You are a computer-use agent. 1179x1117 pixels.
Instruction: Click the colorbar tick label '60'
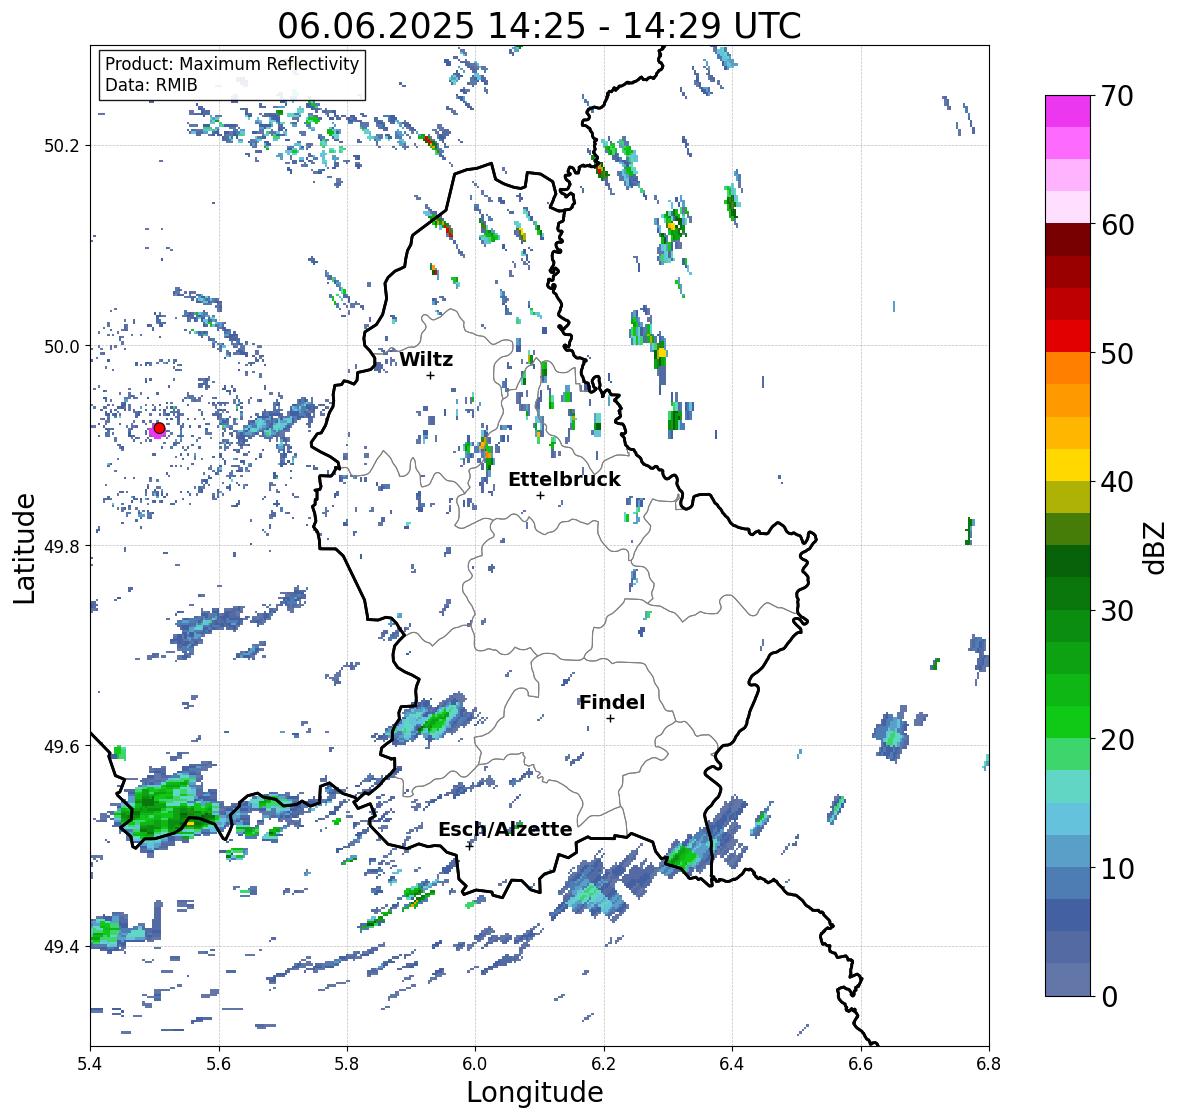pos(1117,225)
